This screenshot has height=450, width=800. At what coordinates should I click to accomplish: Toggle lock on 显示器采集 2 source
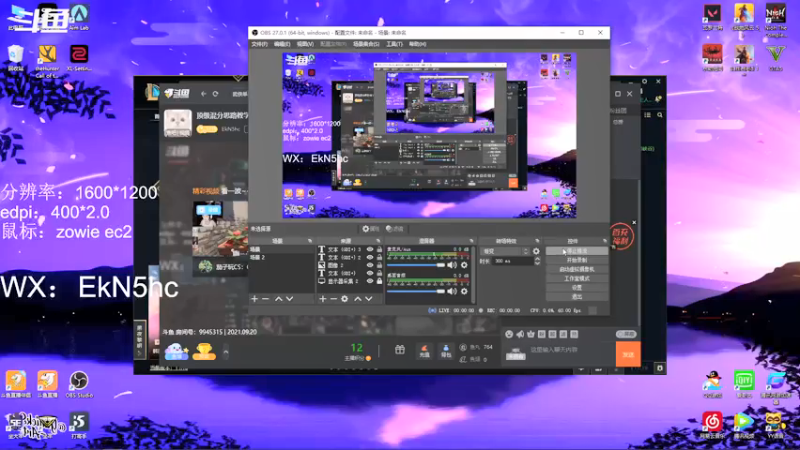(379, 281)
